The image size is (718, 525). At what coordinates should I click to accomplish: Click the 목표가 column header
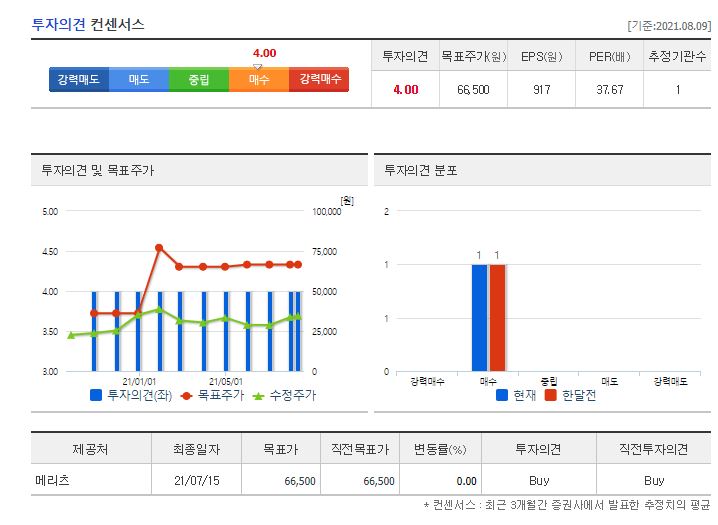click(281, 449)
